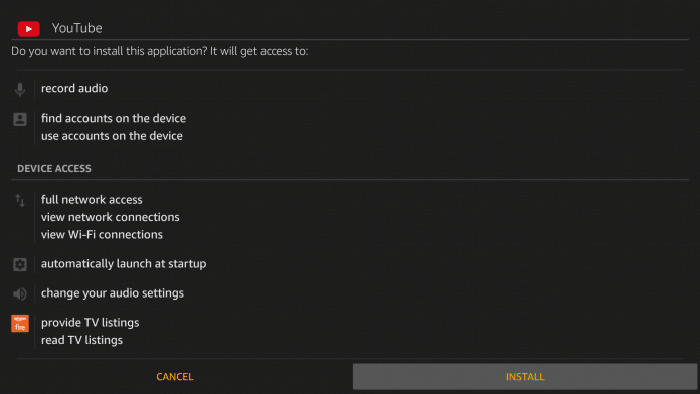Click the YouTube app logo icon
The width and height of the screenshot is (700, 394).
click(x=29, y=29)
